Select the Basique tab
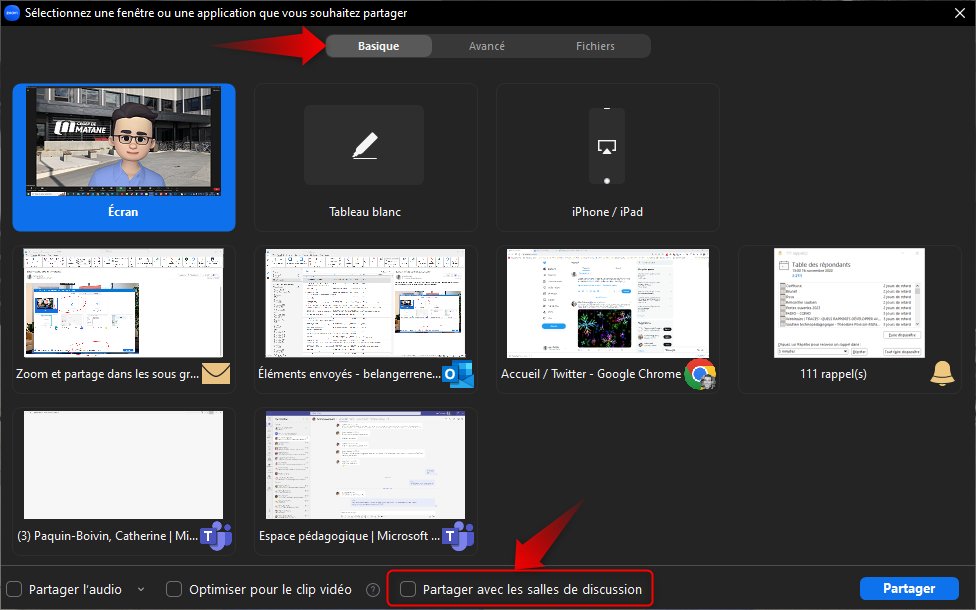 click(x=378, y=46)
